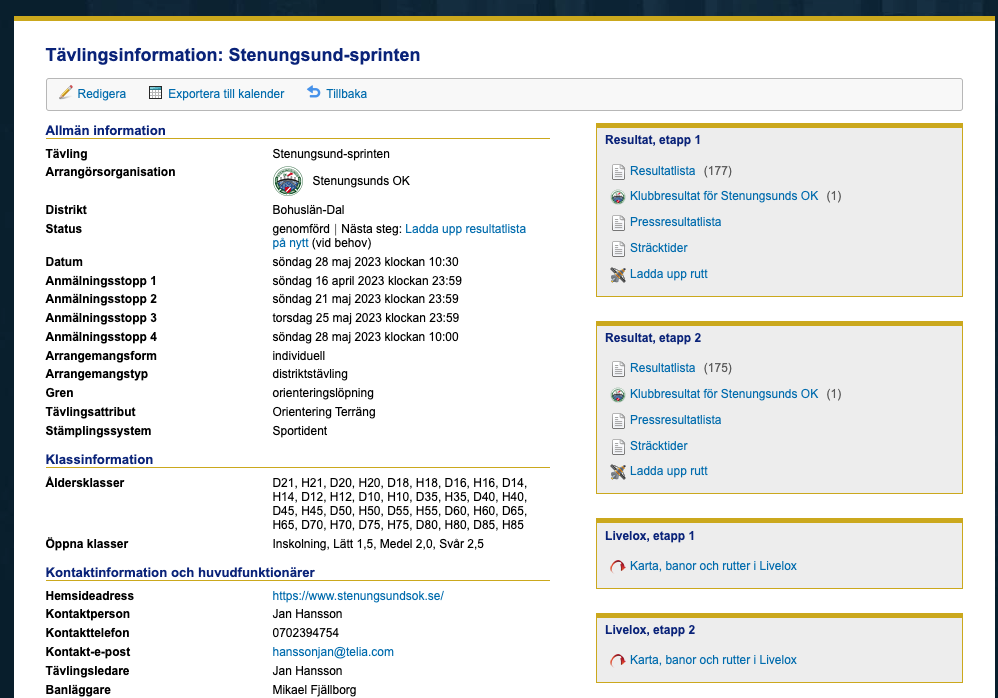
Task: Select Exportera till kalender
Action: point(226,94)
